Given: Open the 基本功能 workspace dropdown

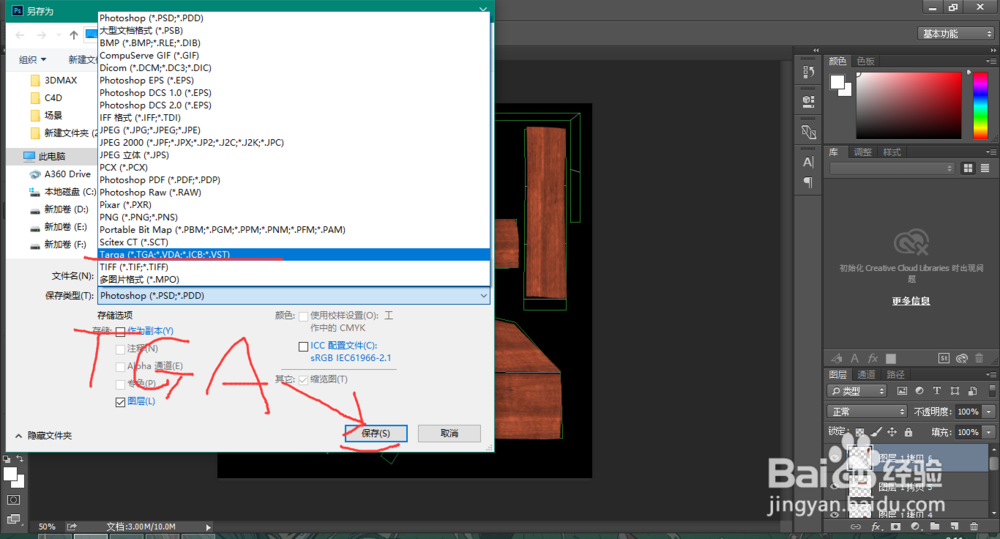Looking at the screenshot, I should coord(956,34).
